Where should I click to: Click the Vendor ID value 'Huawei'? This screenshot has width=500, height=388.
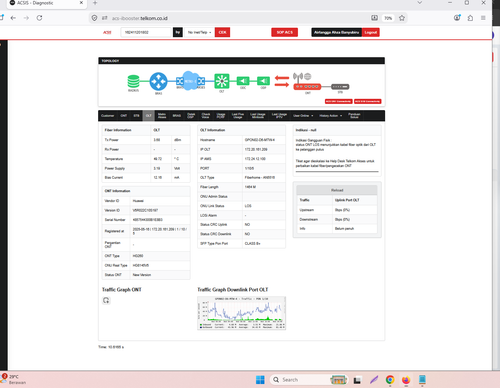tap(138, 201)
